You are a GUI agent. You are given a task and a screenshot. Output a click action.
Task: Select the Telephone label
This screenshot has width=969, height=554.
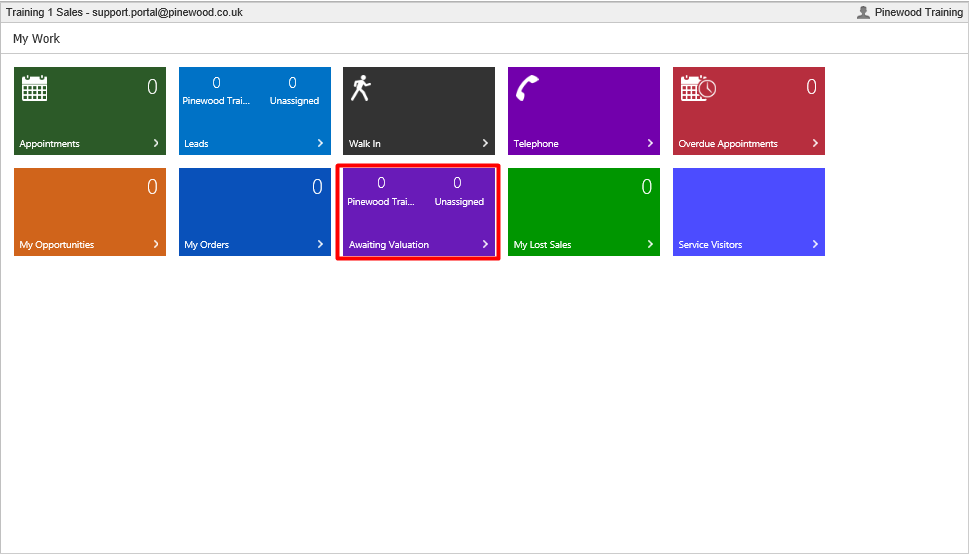point(536,143)
